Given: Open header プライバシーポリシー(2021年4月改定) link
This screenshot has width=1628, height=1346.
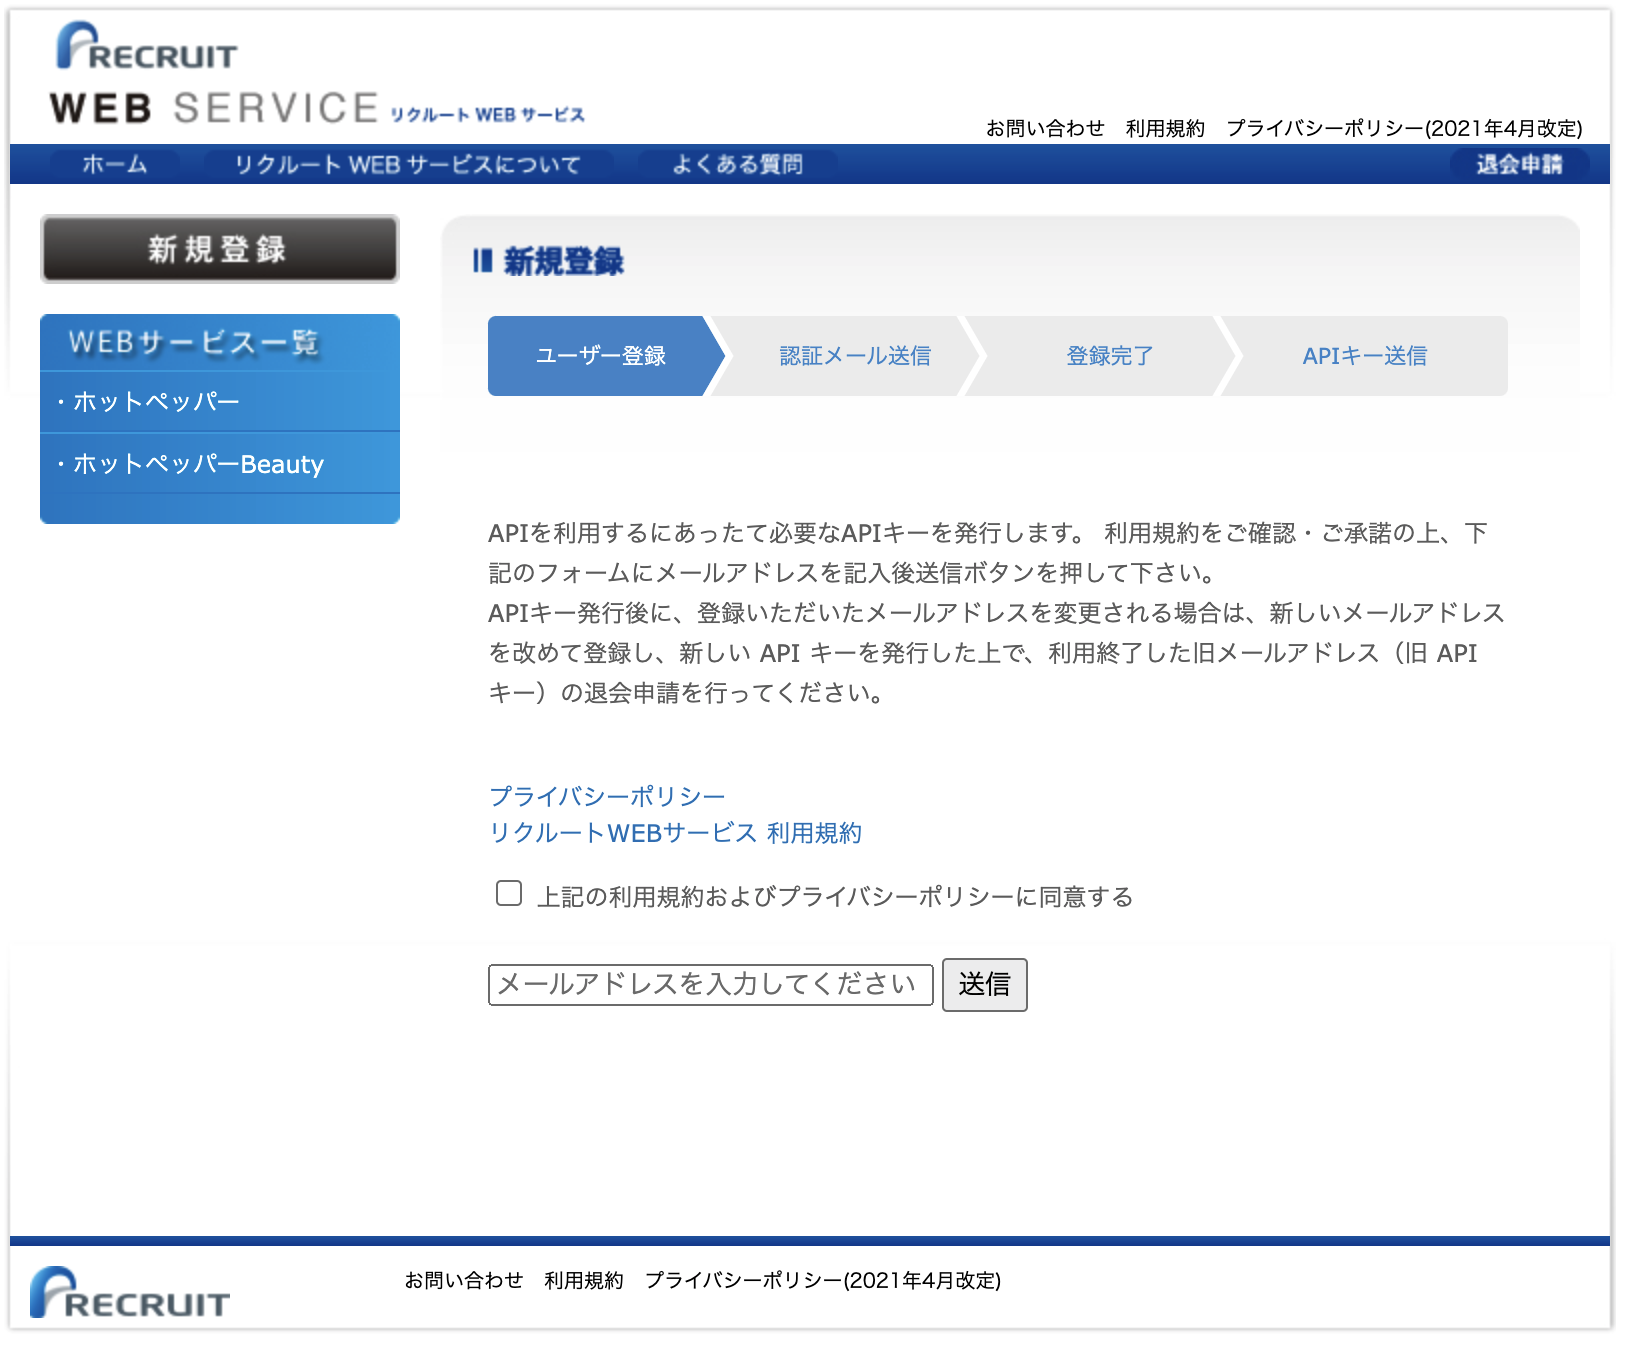Looking at the screenshot, I should (1404, 128).
